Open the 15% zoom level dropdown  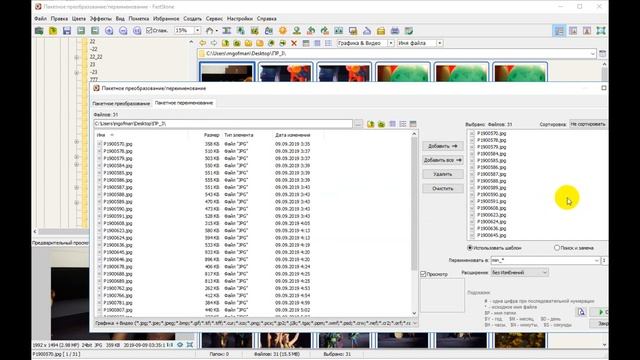[198, 31]
